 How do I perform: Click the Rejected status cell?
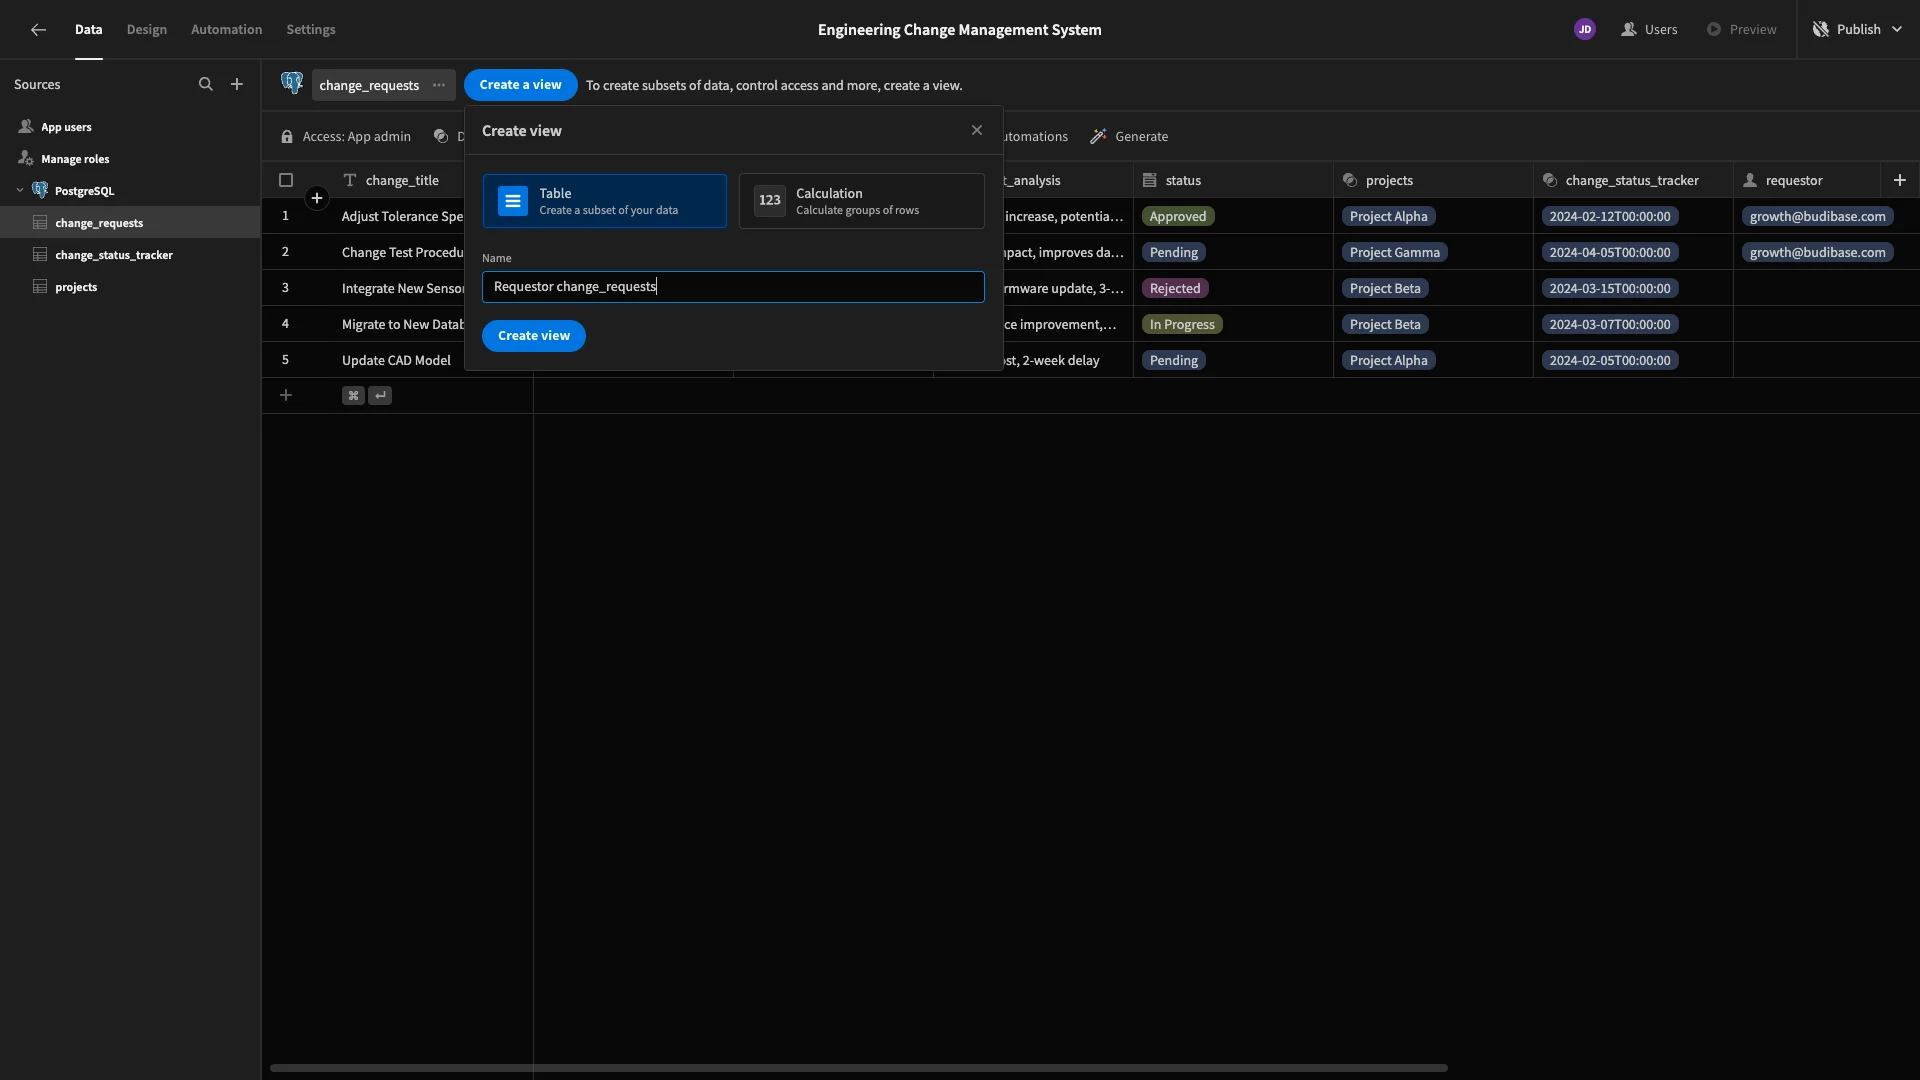pos(1175,289)
